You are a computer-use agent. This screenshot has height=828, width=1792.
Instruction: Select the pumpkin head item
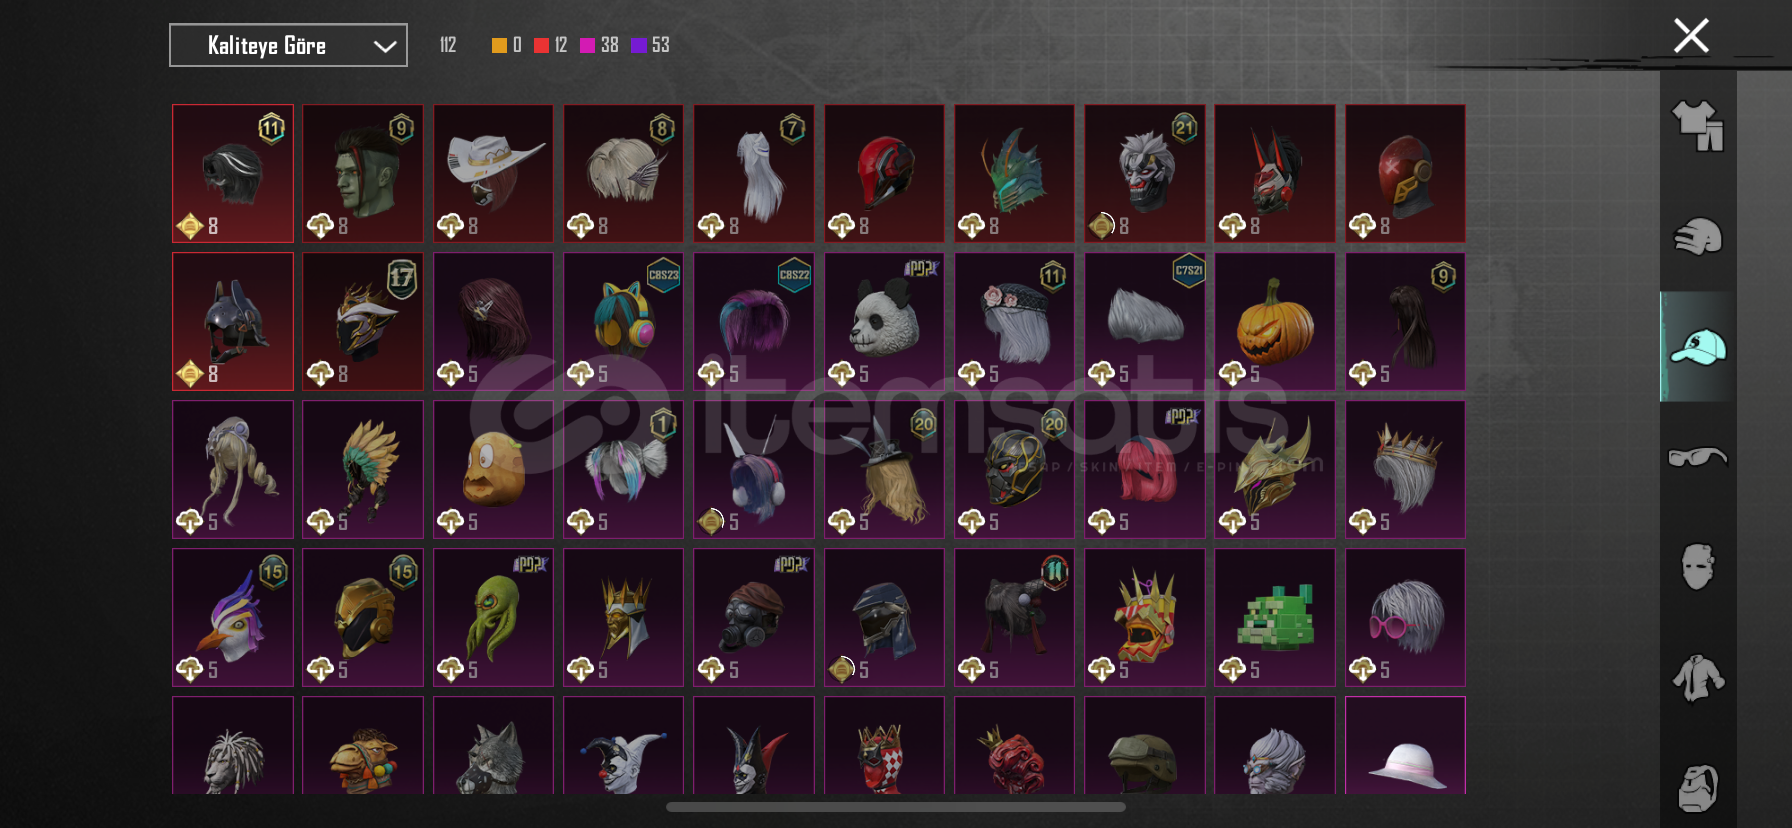(1274, 321)
